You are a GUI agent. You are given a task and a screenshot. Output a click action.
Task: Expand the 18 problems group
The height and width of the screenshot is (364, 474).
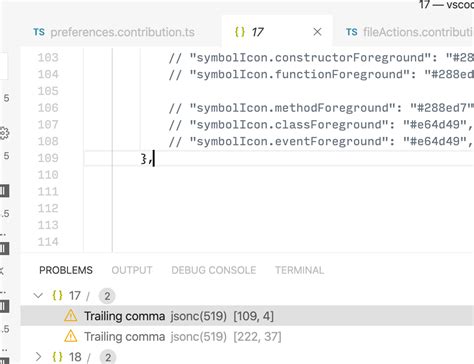[x=38, y=357]
